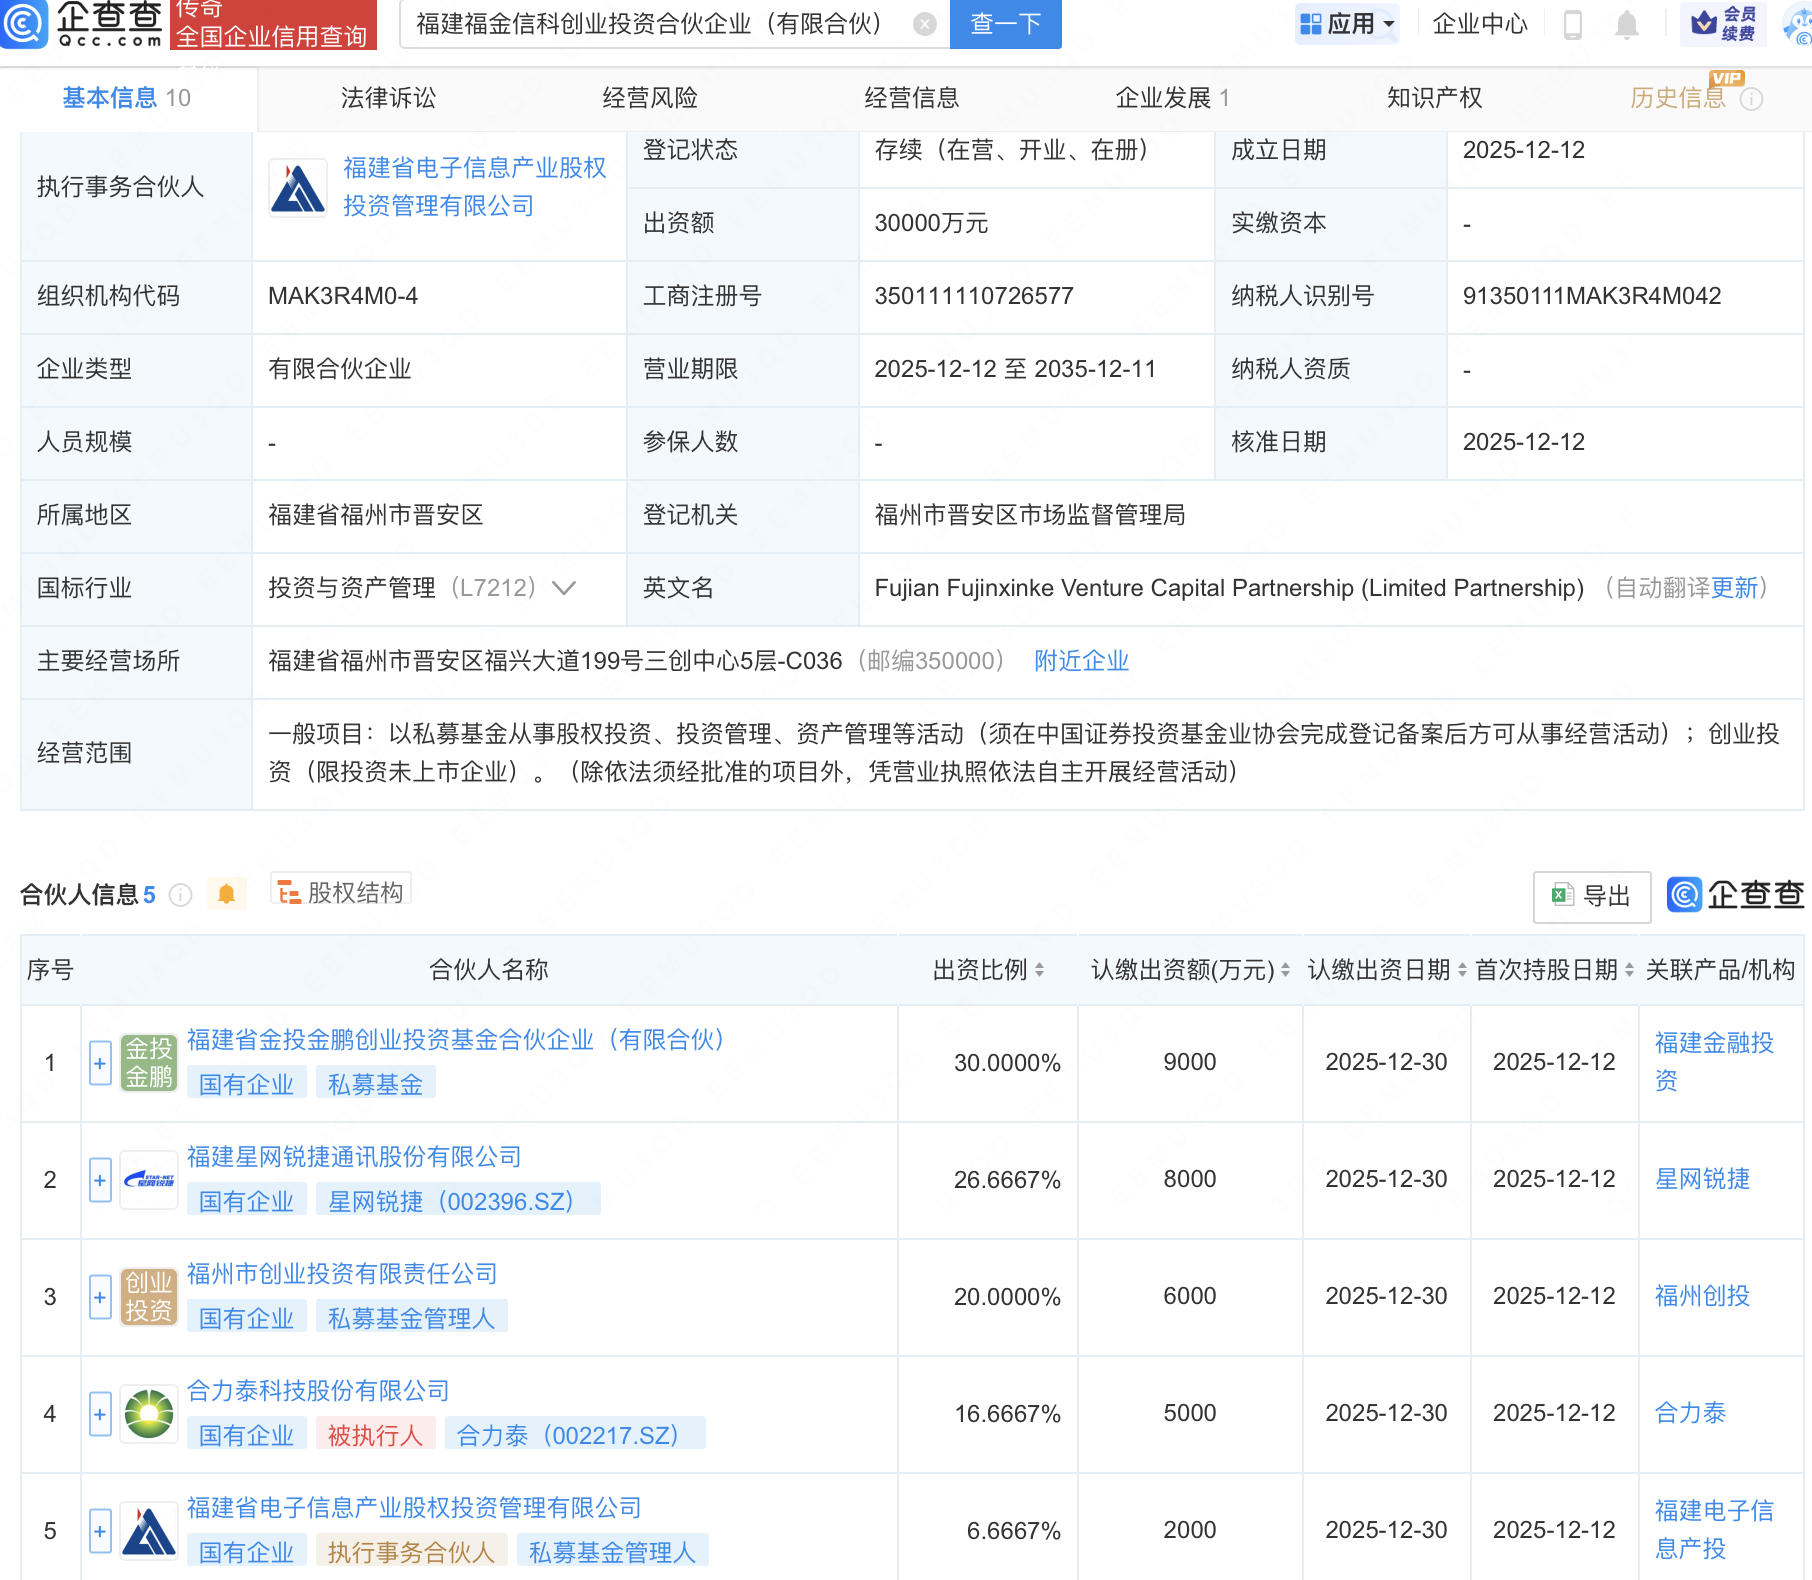Click the reminder bell icon beside 合伙人信息
Viewport: 1812px width, 1580px height.
227,894
